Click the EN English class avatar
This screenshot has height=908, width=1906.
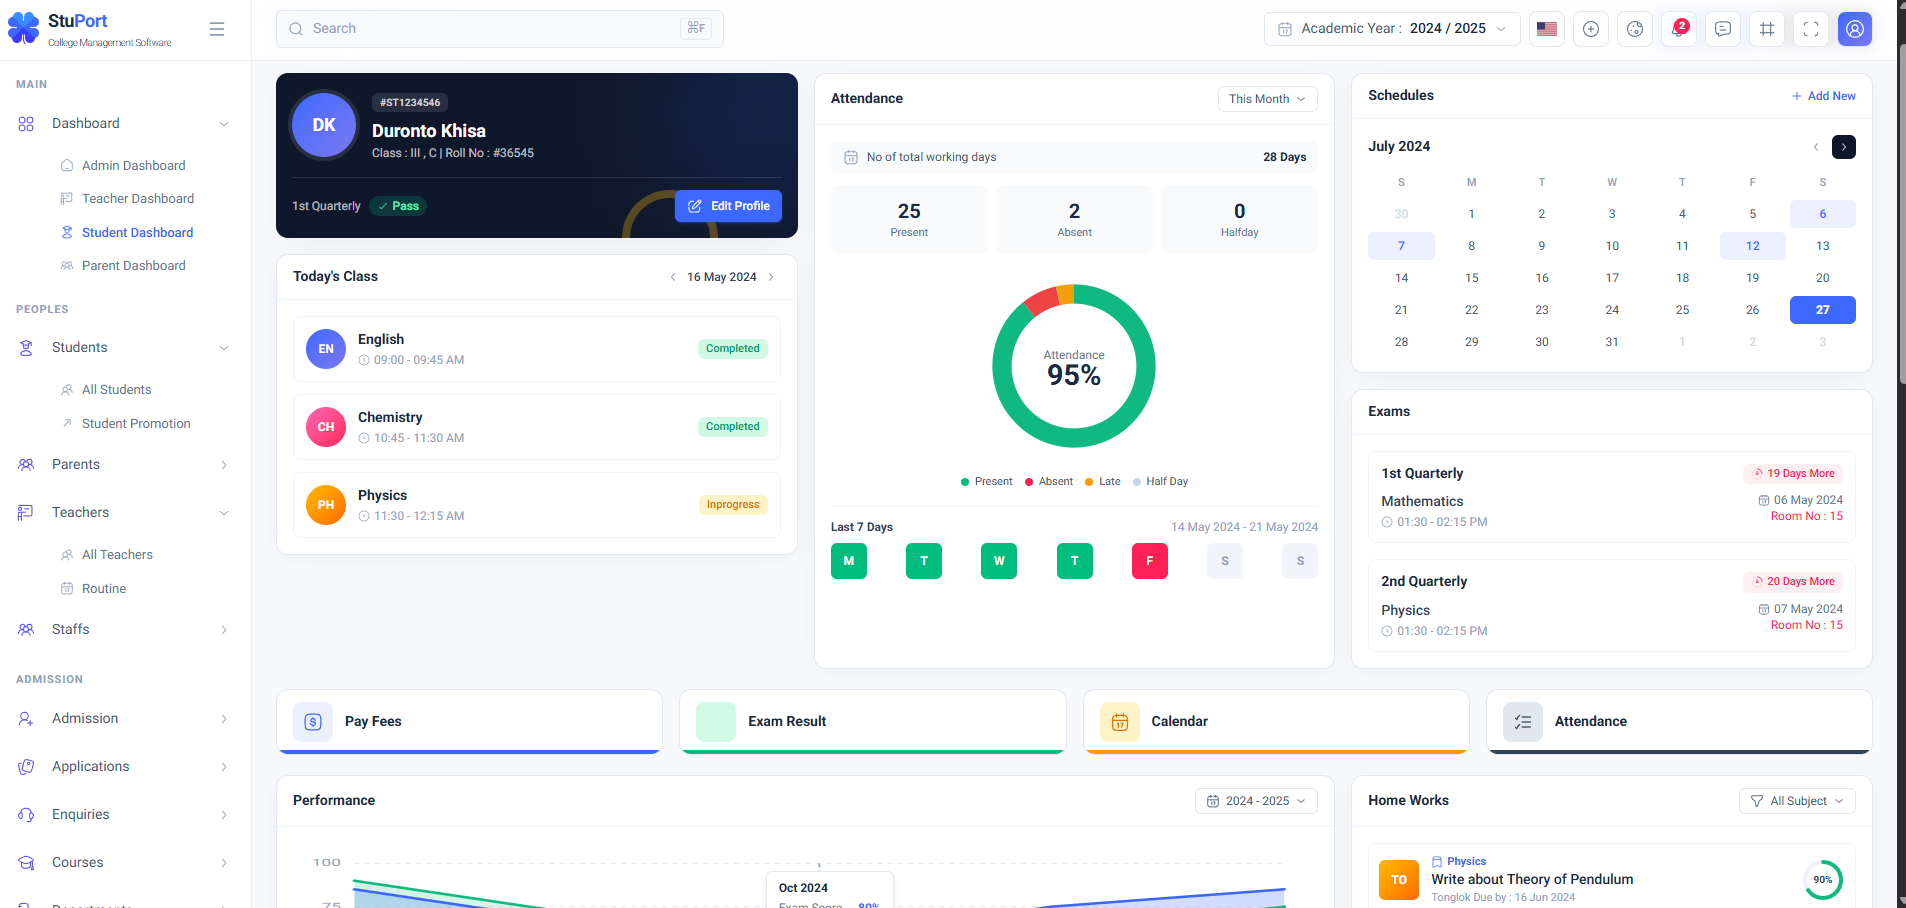(x=326, y=349)
